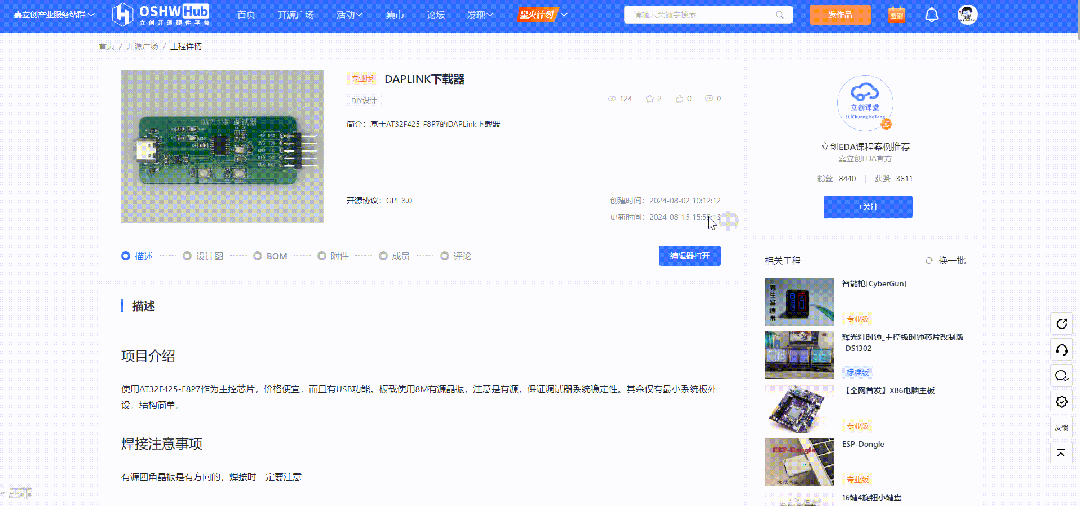Image resolution: width=1080 pixels, height=506 pixels.
Task: Click the share icon in the floating sidebar
Action: click(x=1062, y=324)
